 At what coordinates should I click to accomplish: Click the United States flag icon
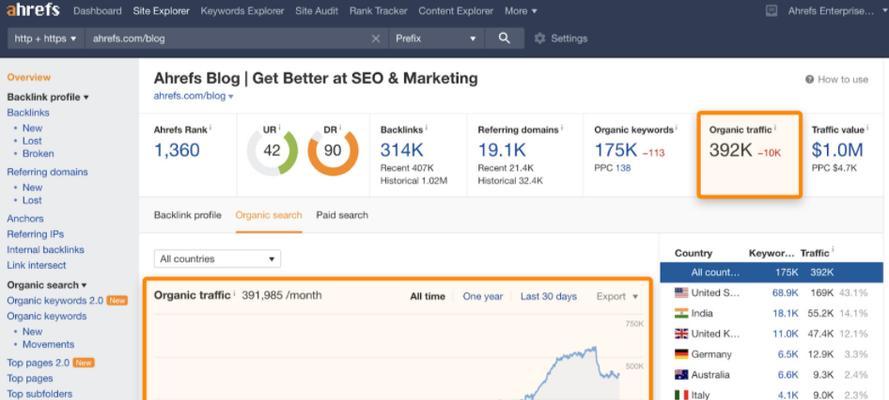tap(681, 293)
